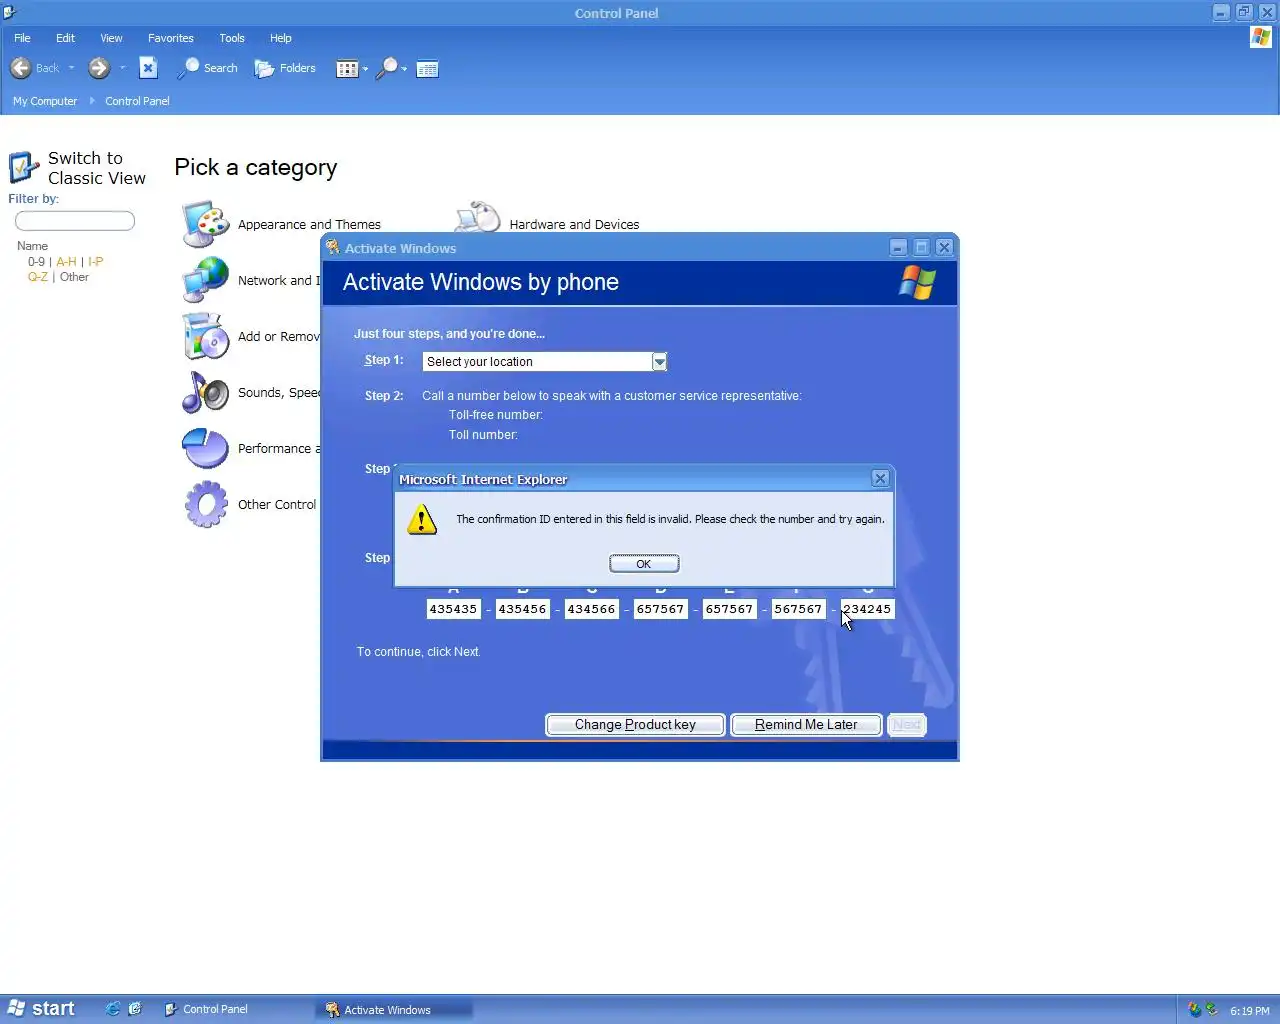Click confirmation ID field containing 434566
Viewport: 1280px width, 1024px height.
[x=592, y=609]
